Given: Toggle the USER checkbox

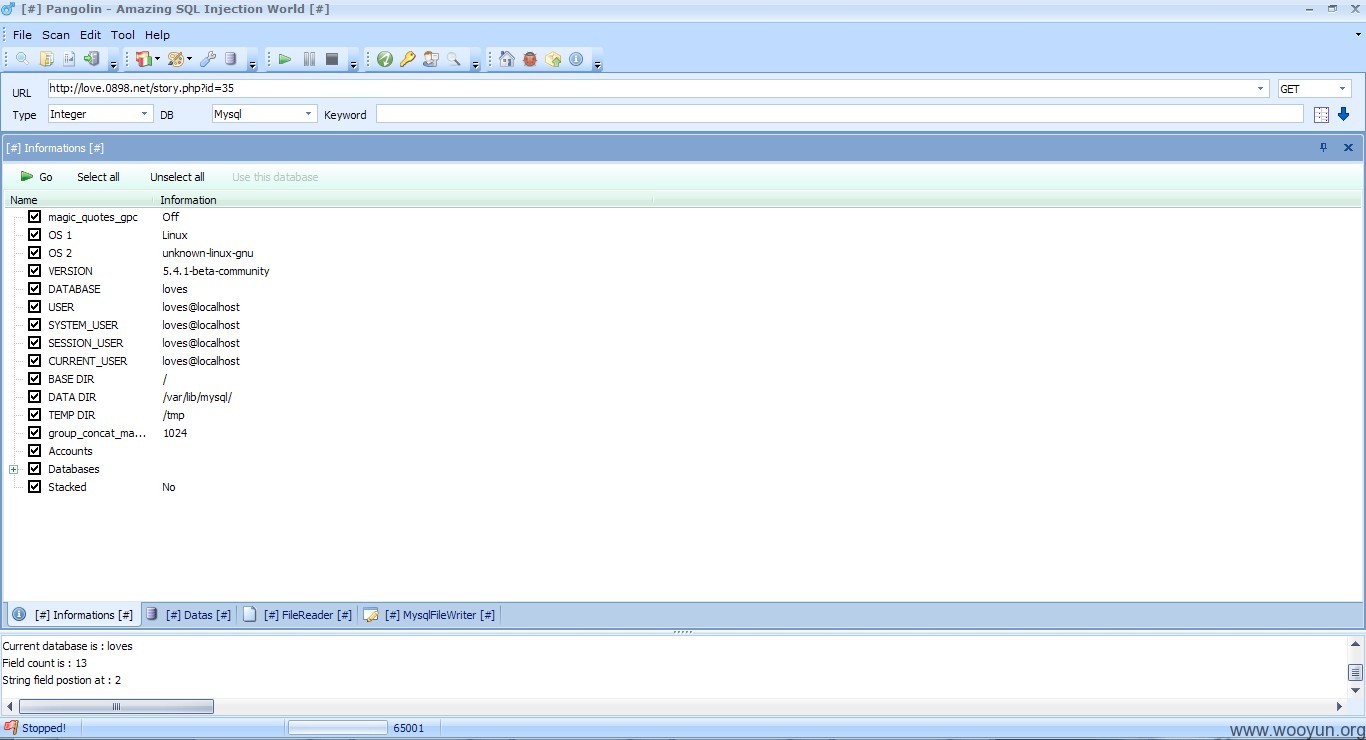Looking at the screenshot, I should tap(35, 307).
